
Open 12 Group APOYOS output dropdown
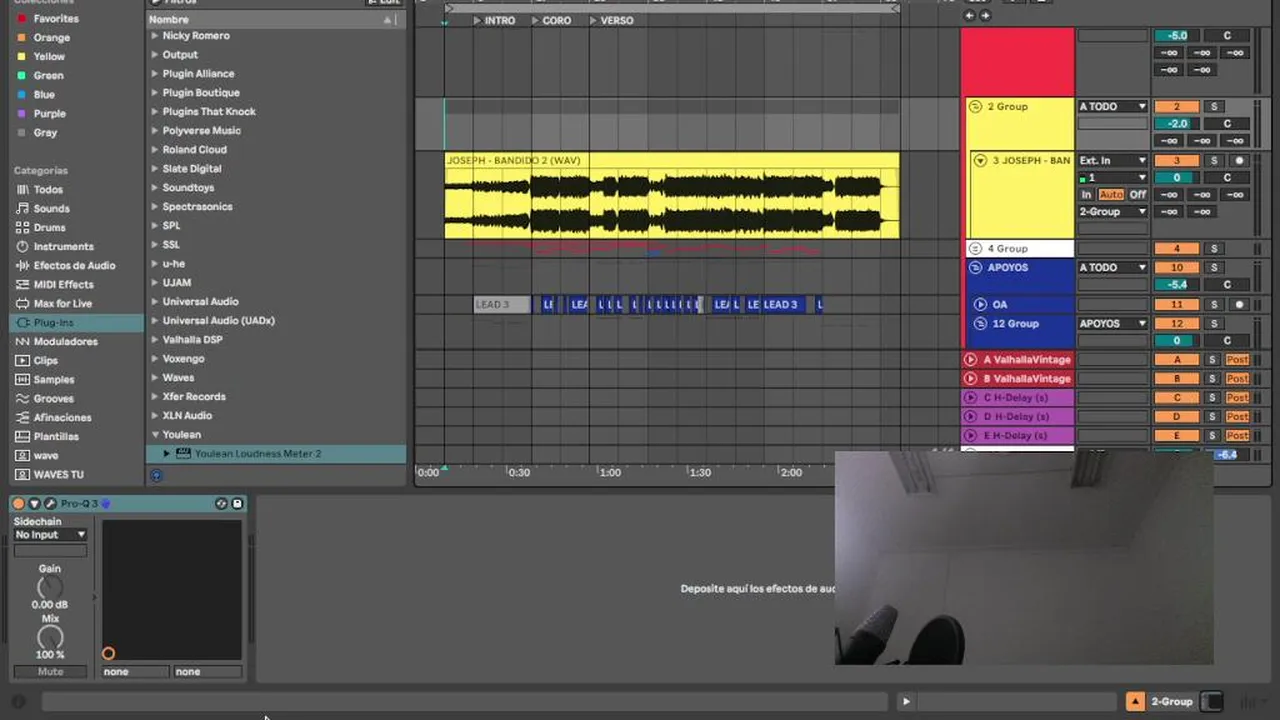point(1112,324)
